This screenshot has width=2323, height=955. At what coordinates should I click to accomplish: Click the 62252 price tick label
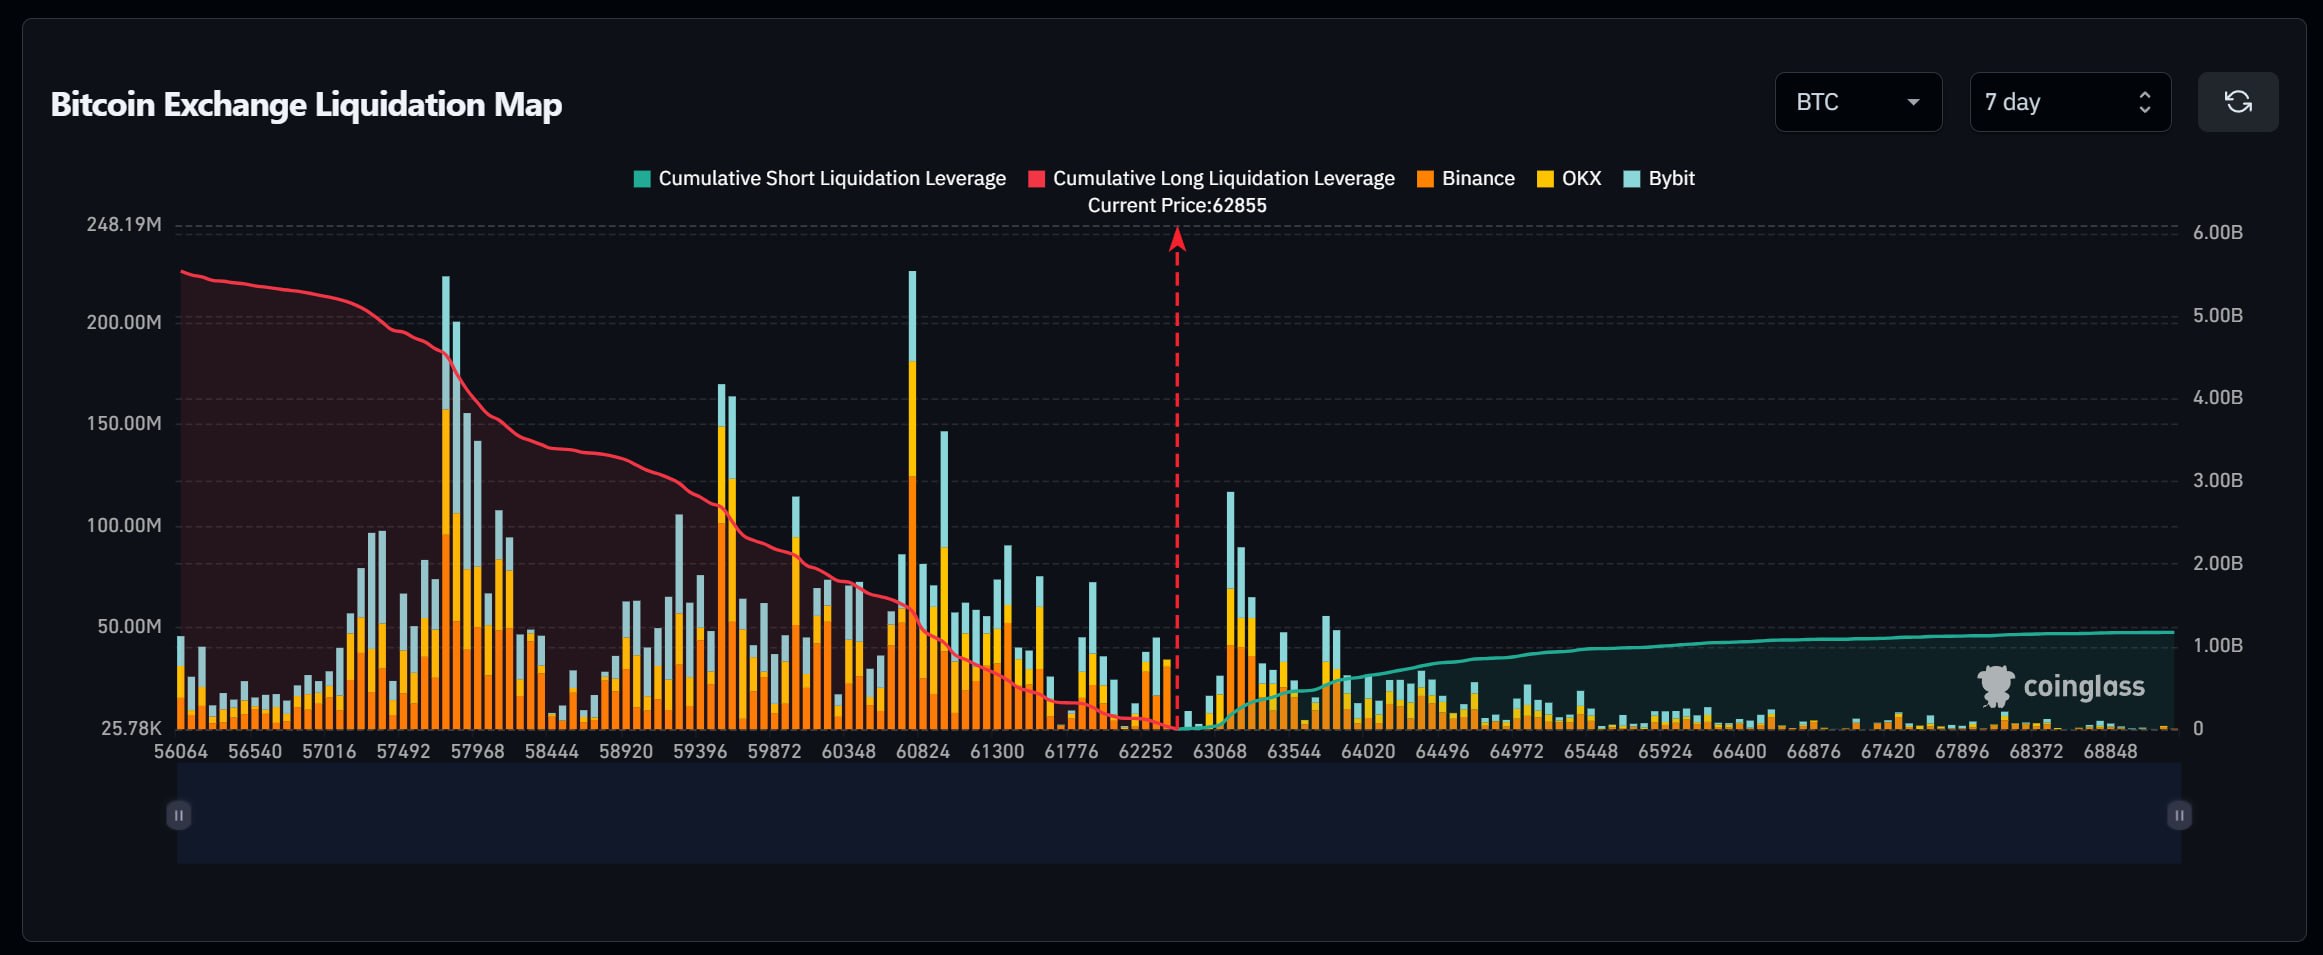pos(1145,751)
